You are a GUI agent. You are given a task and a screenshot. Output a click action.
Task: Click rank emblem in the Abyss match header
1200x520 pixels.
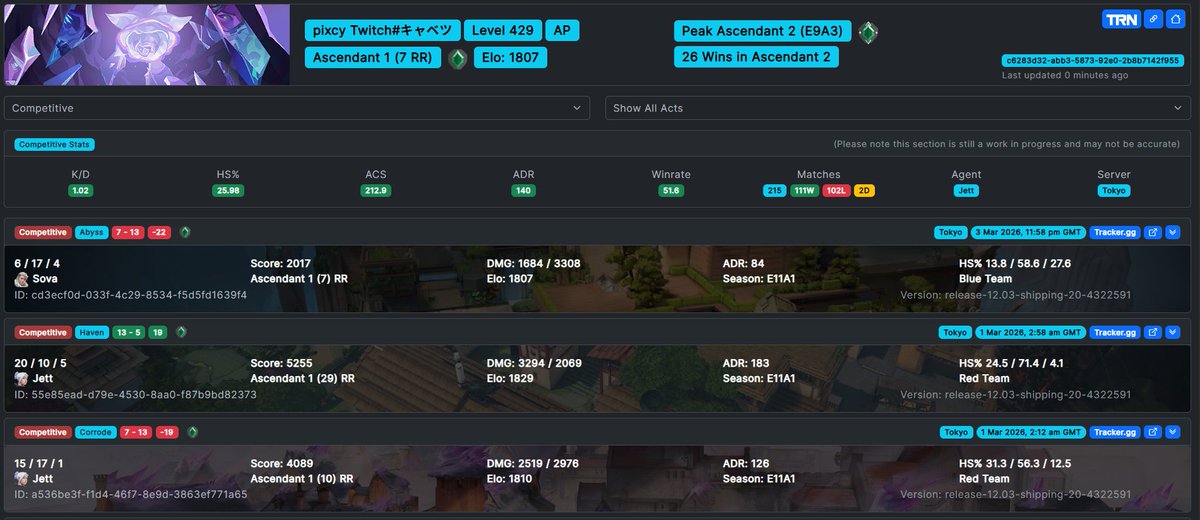point(185,233)
